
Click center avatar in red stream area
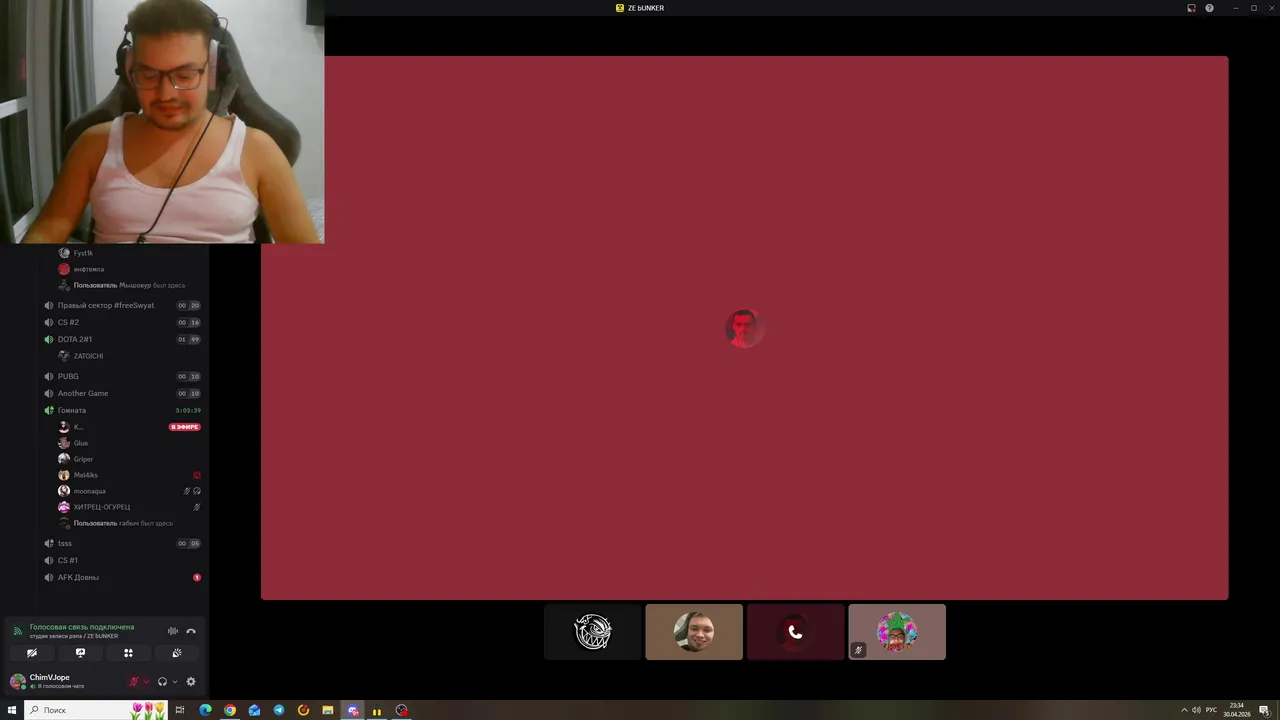(x=743, y=328)
